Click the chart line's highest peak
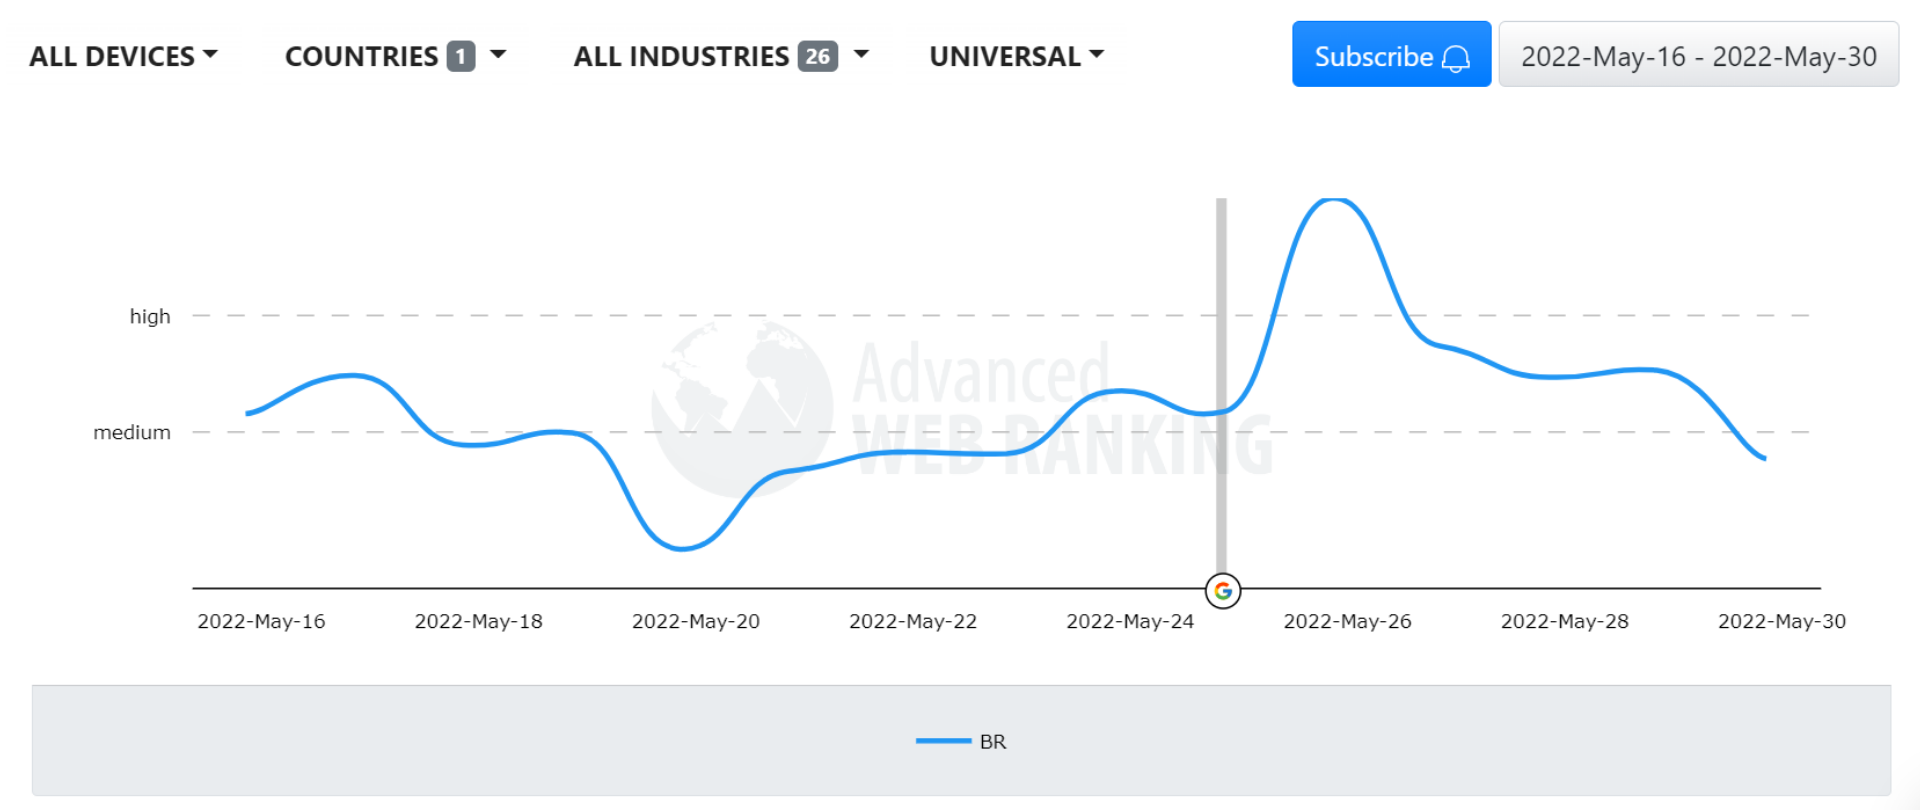Screen dimensions: 1920x810 [1333, 200]
